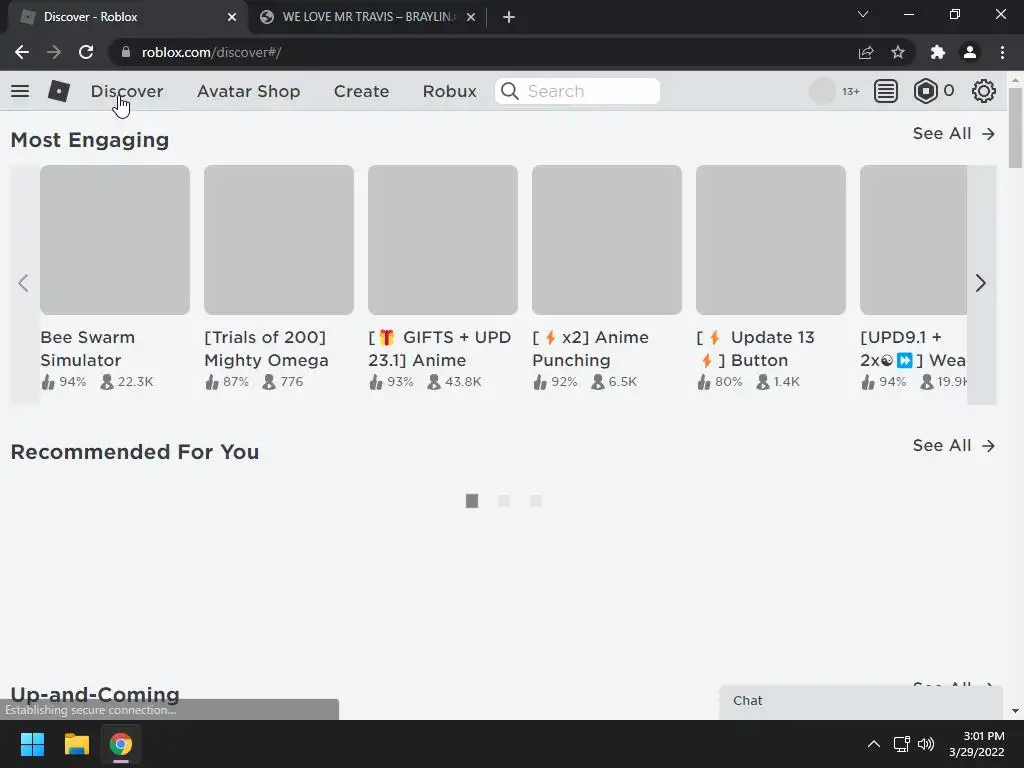Click the Update 13 Button game thumbnail
Image resolution: width=1024 pixels, height=768 pixels.
(x=771, y=240)
